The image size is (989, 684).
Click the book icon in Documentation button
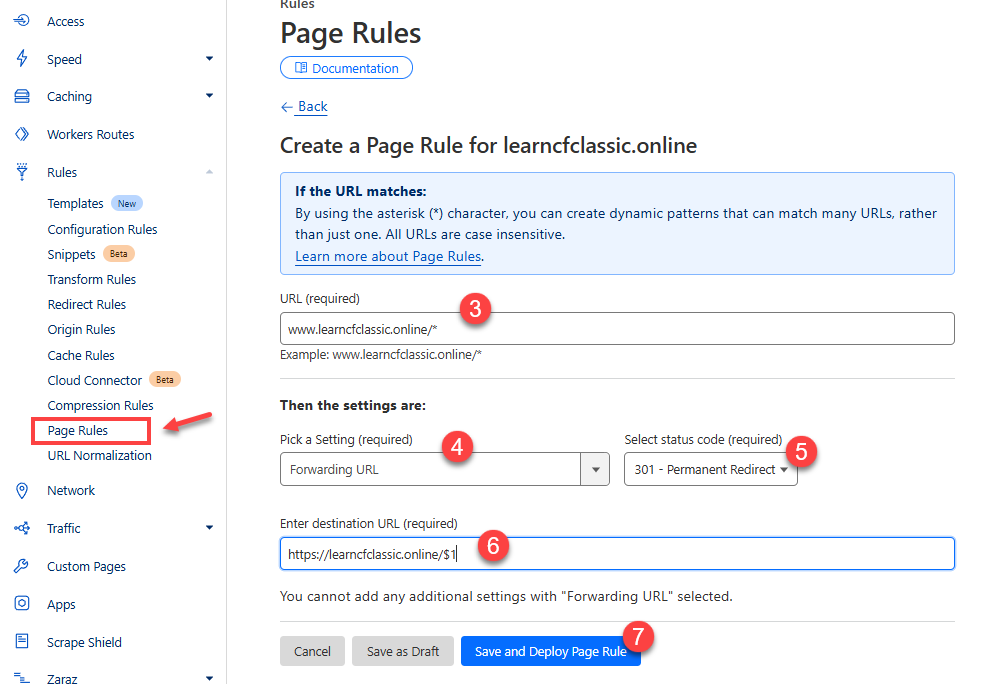[301, 68]
